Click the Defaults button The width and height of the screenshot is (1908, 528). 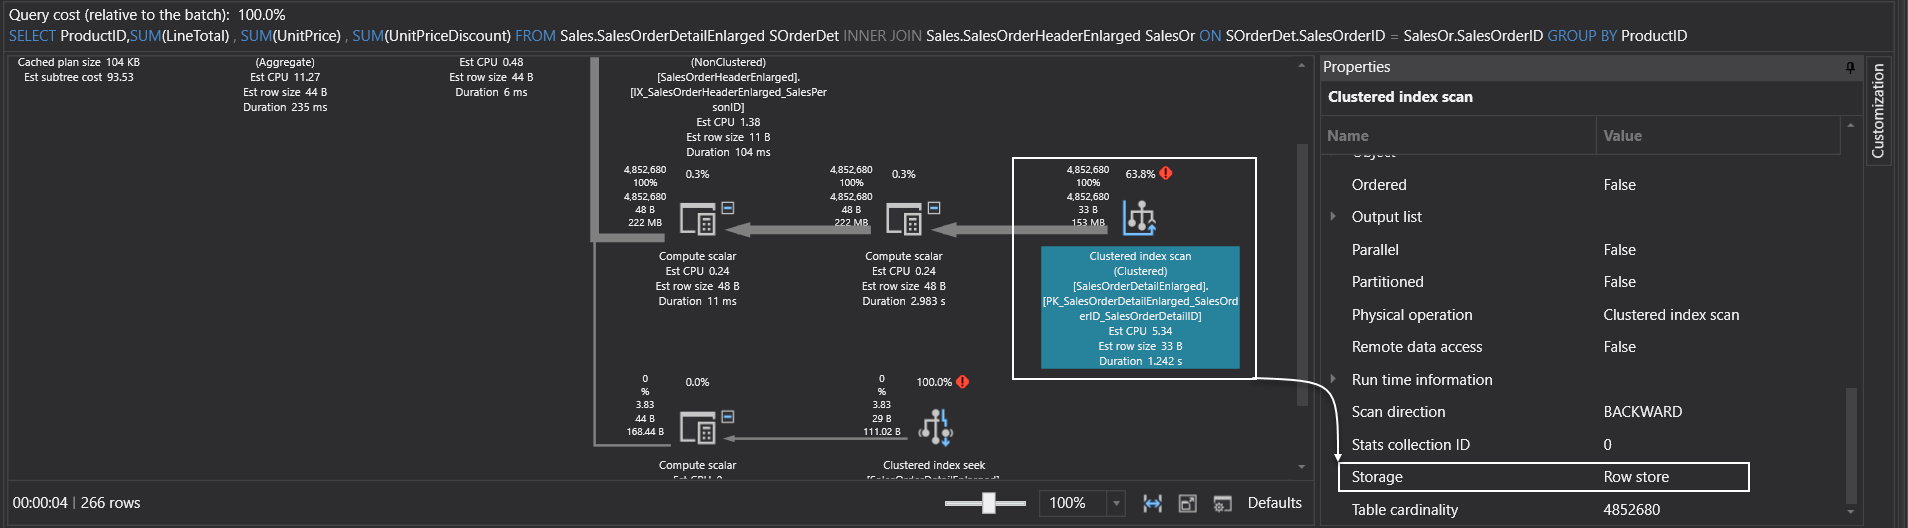tap(1274, 503)
